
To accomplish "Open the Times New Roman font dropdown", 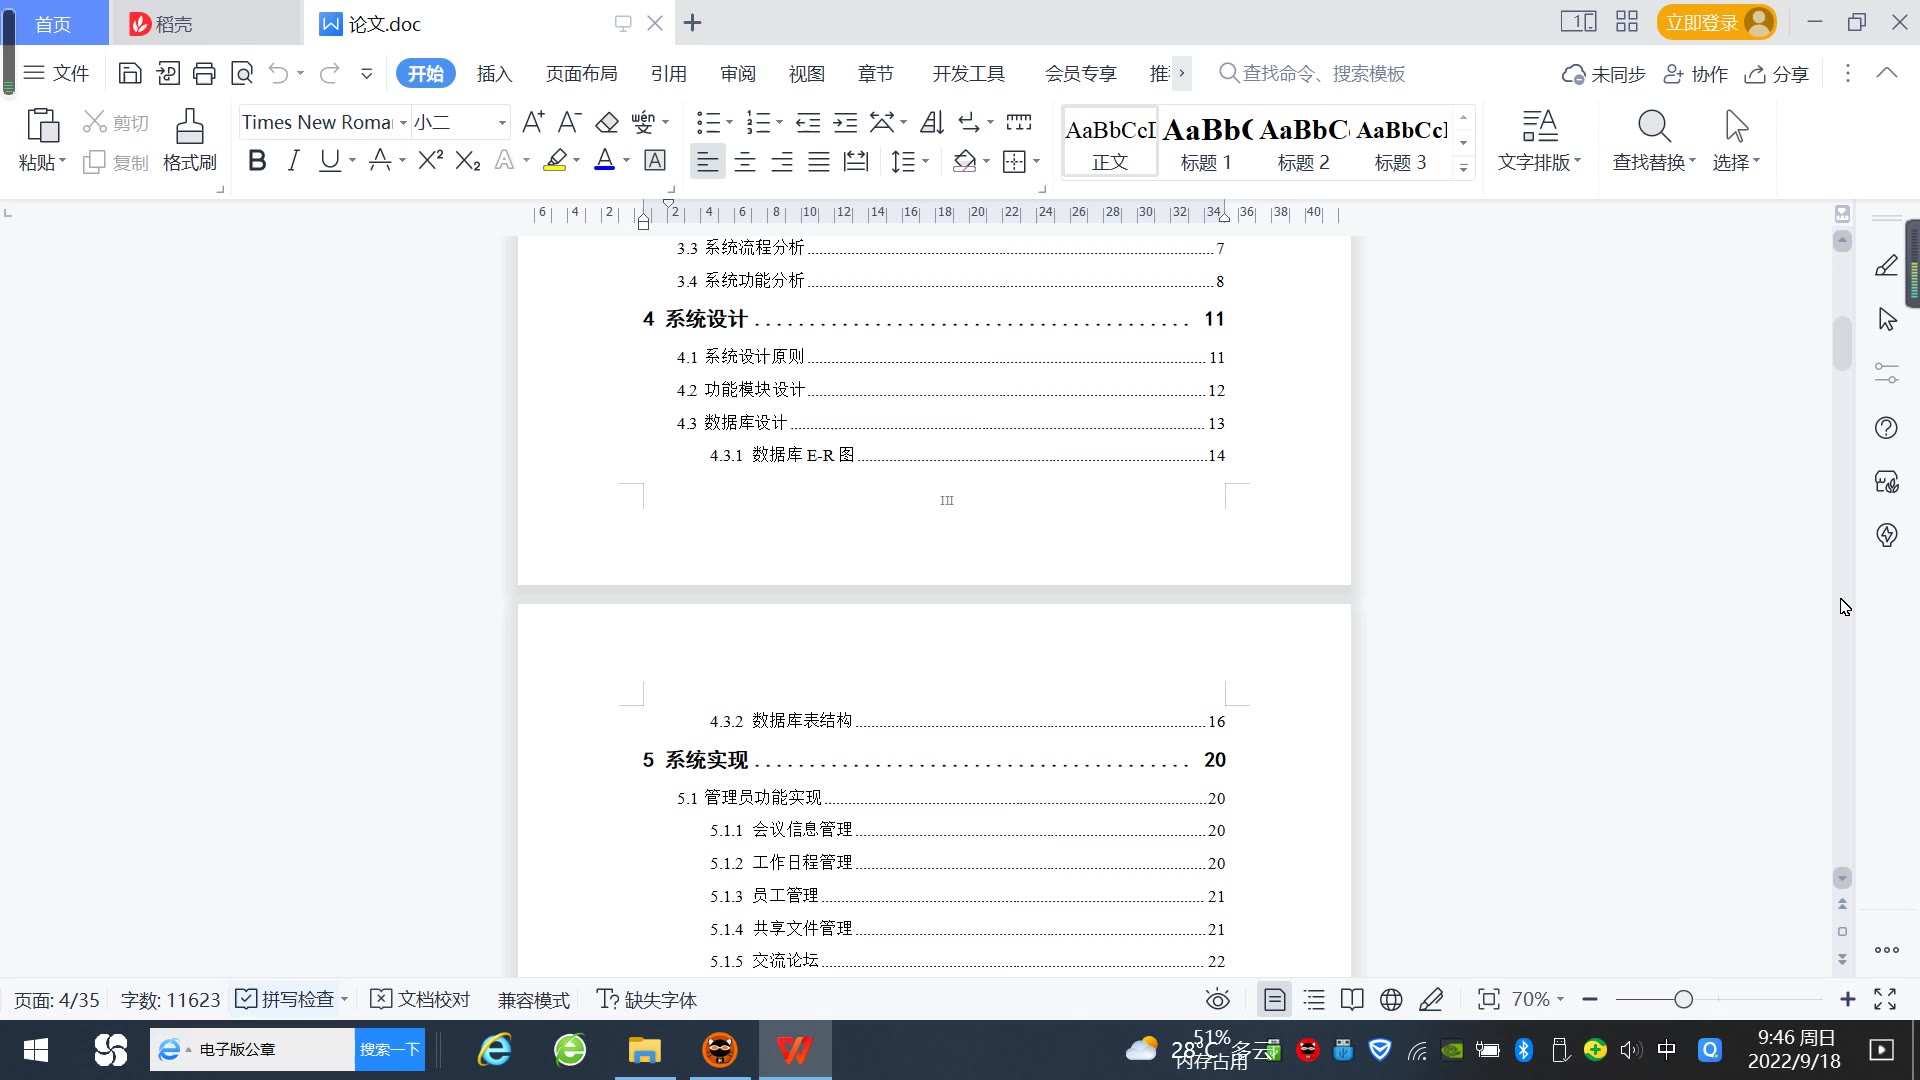I will [x=403, y=122].
